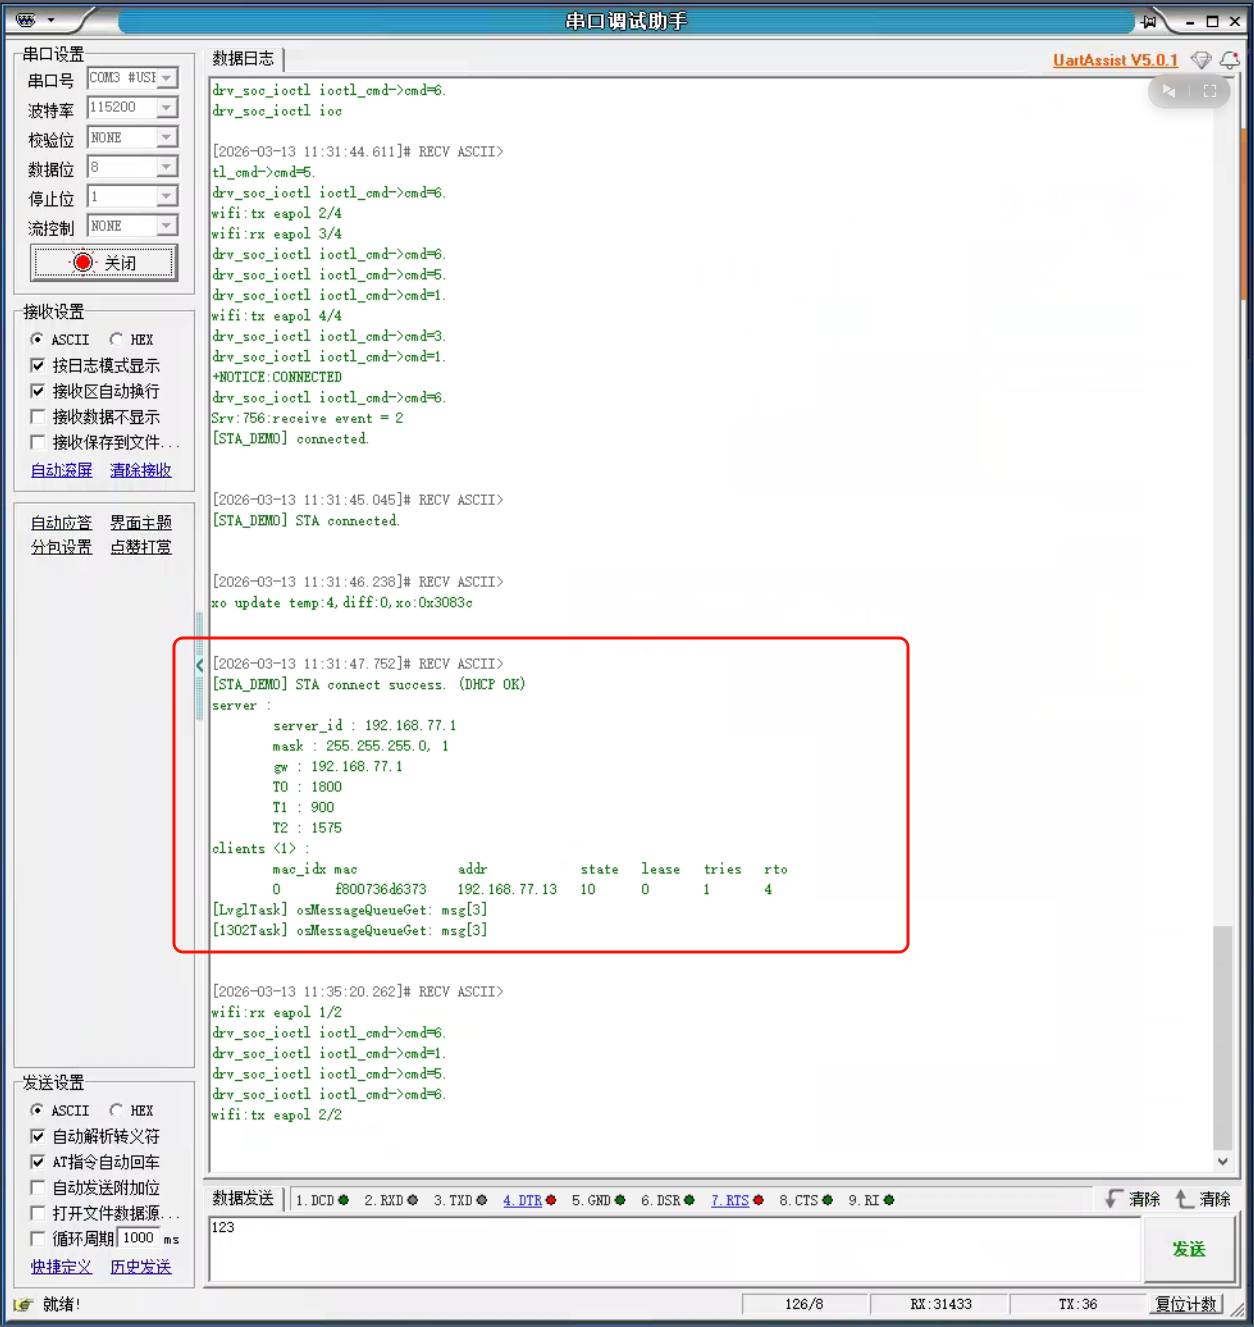This screenshot has height=1327, width=1254.
Task: Click the GND status indicator light
Action: point(620,1200)
